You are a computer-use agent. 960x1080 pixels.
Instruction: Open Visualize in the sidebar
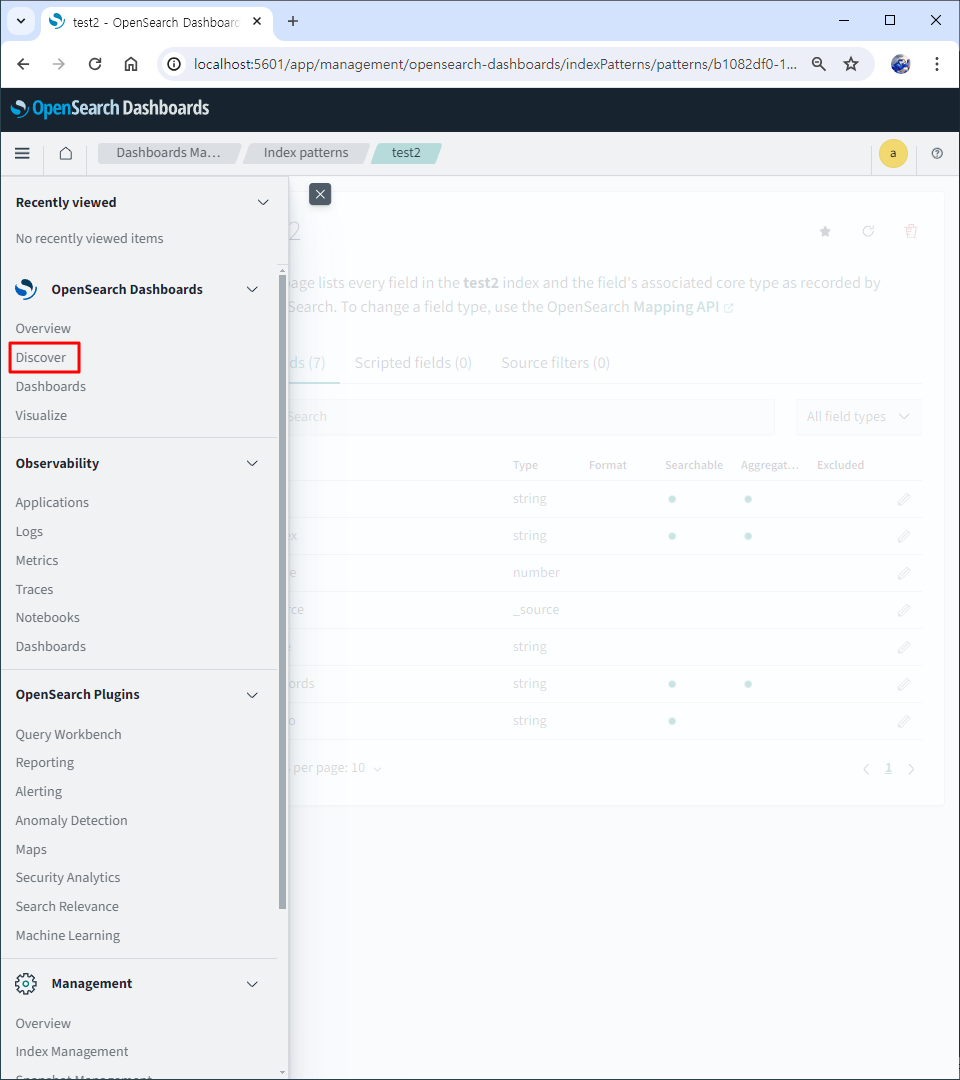pos(41,415)
